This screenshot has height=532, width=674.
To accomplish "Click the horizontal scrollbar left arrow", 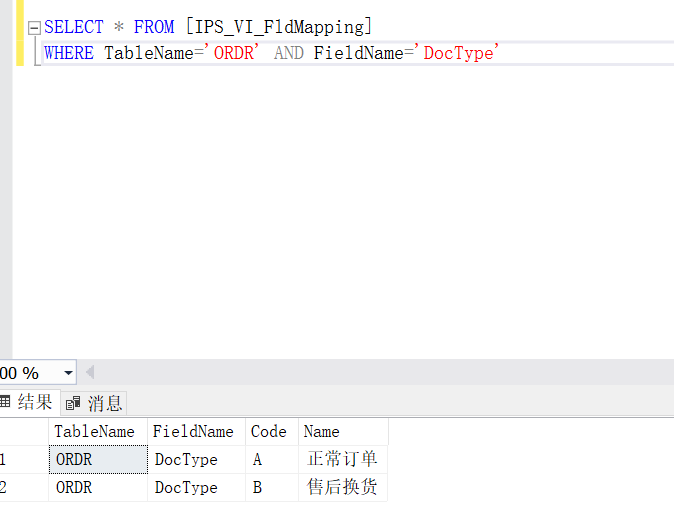I will (90, 372).
